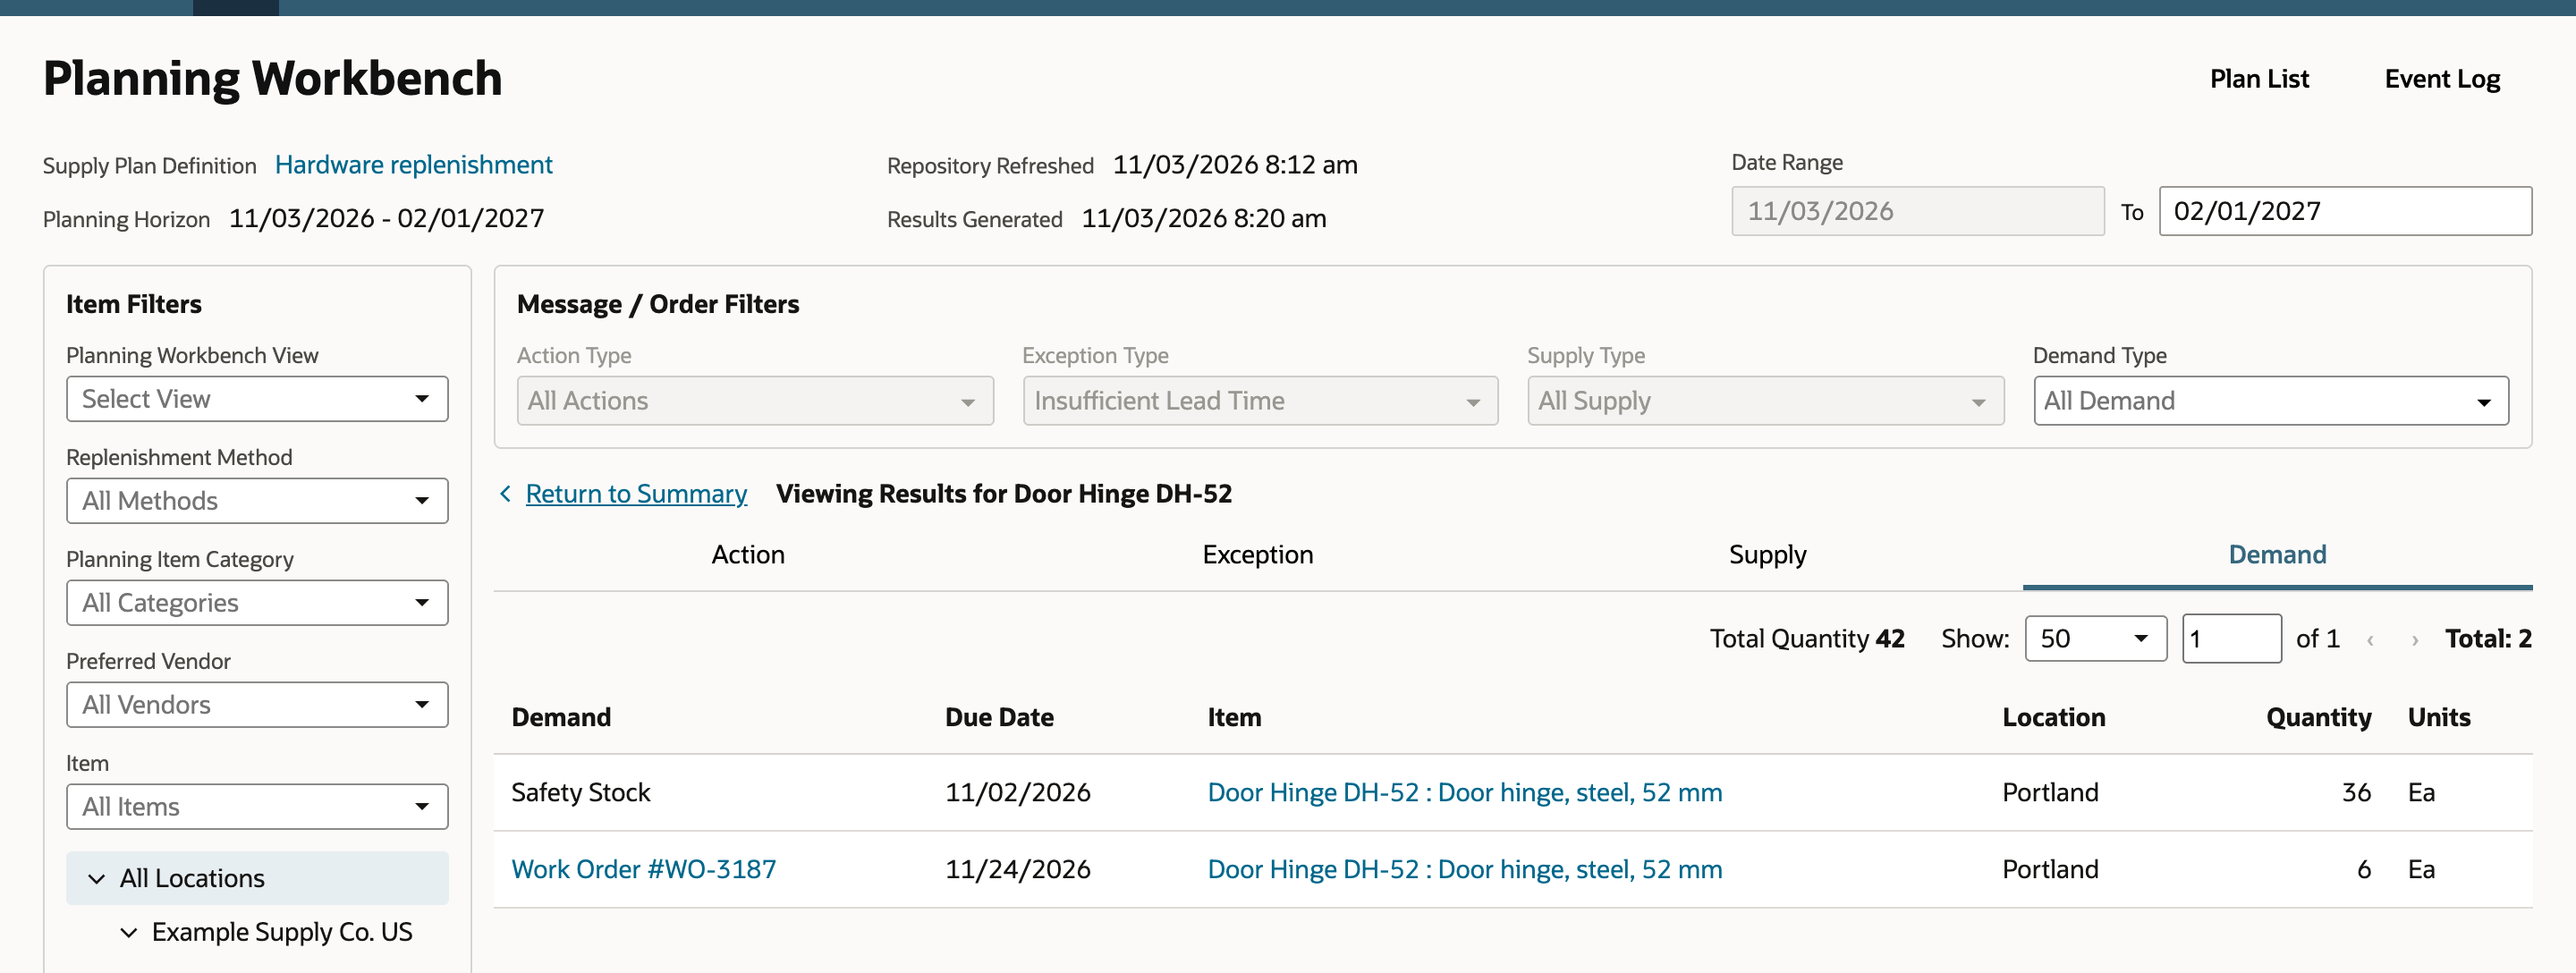This screenshot has width=2576, height=973.
Task: Click quantity 36 in Safety Stock row
Action: [2356, 793]
